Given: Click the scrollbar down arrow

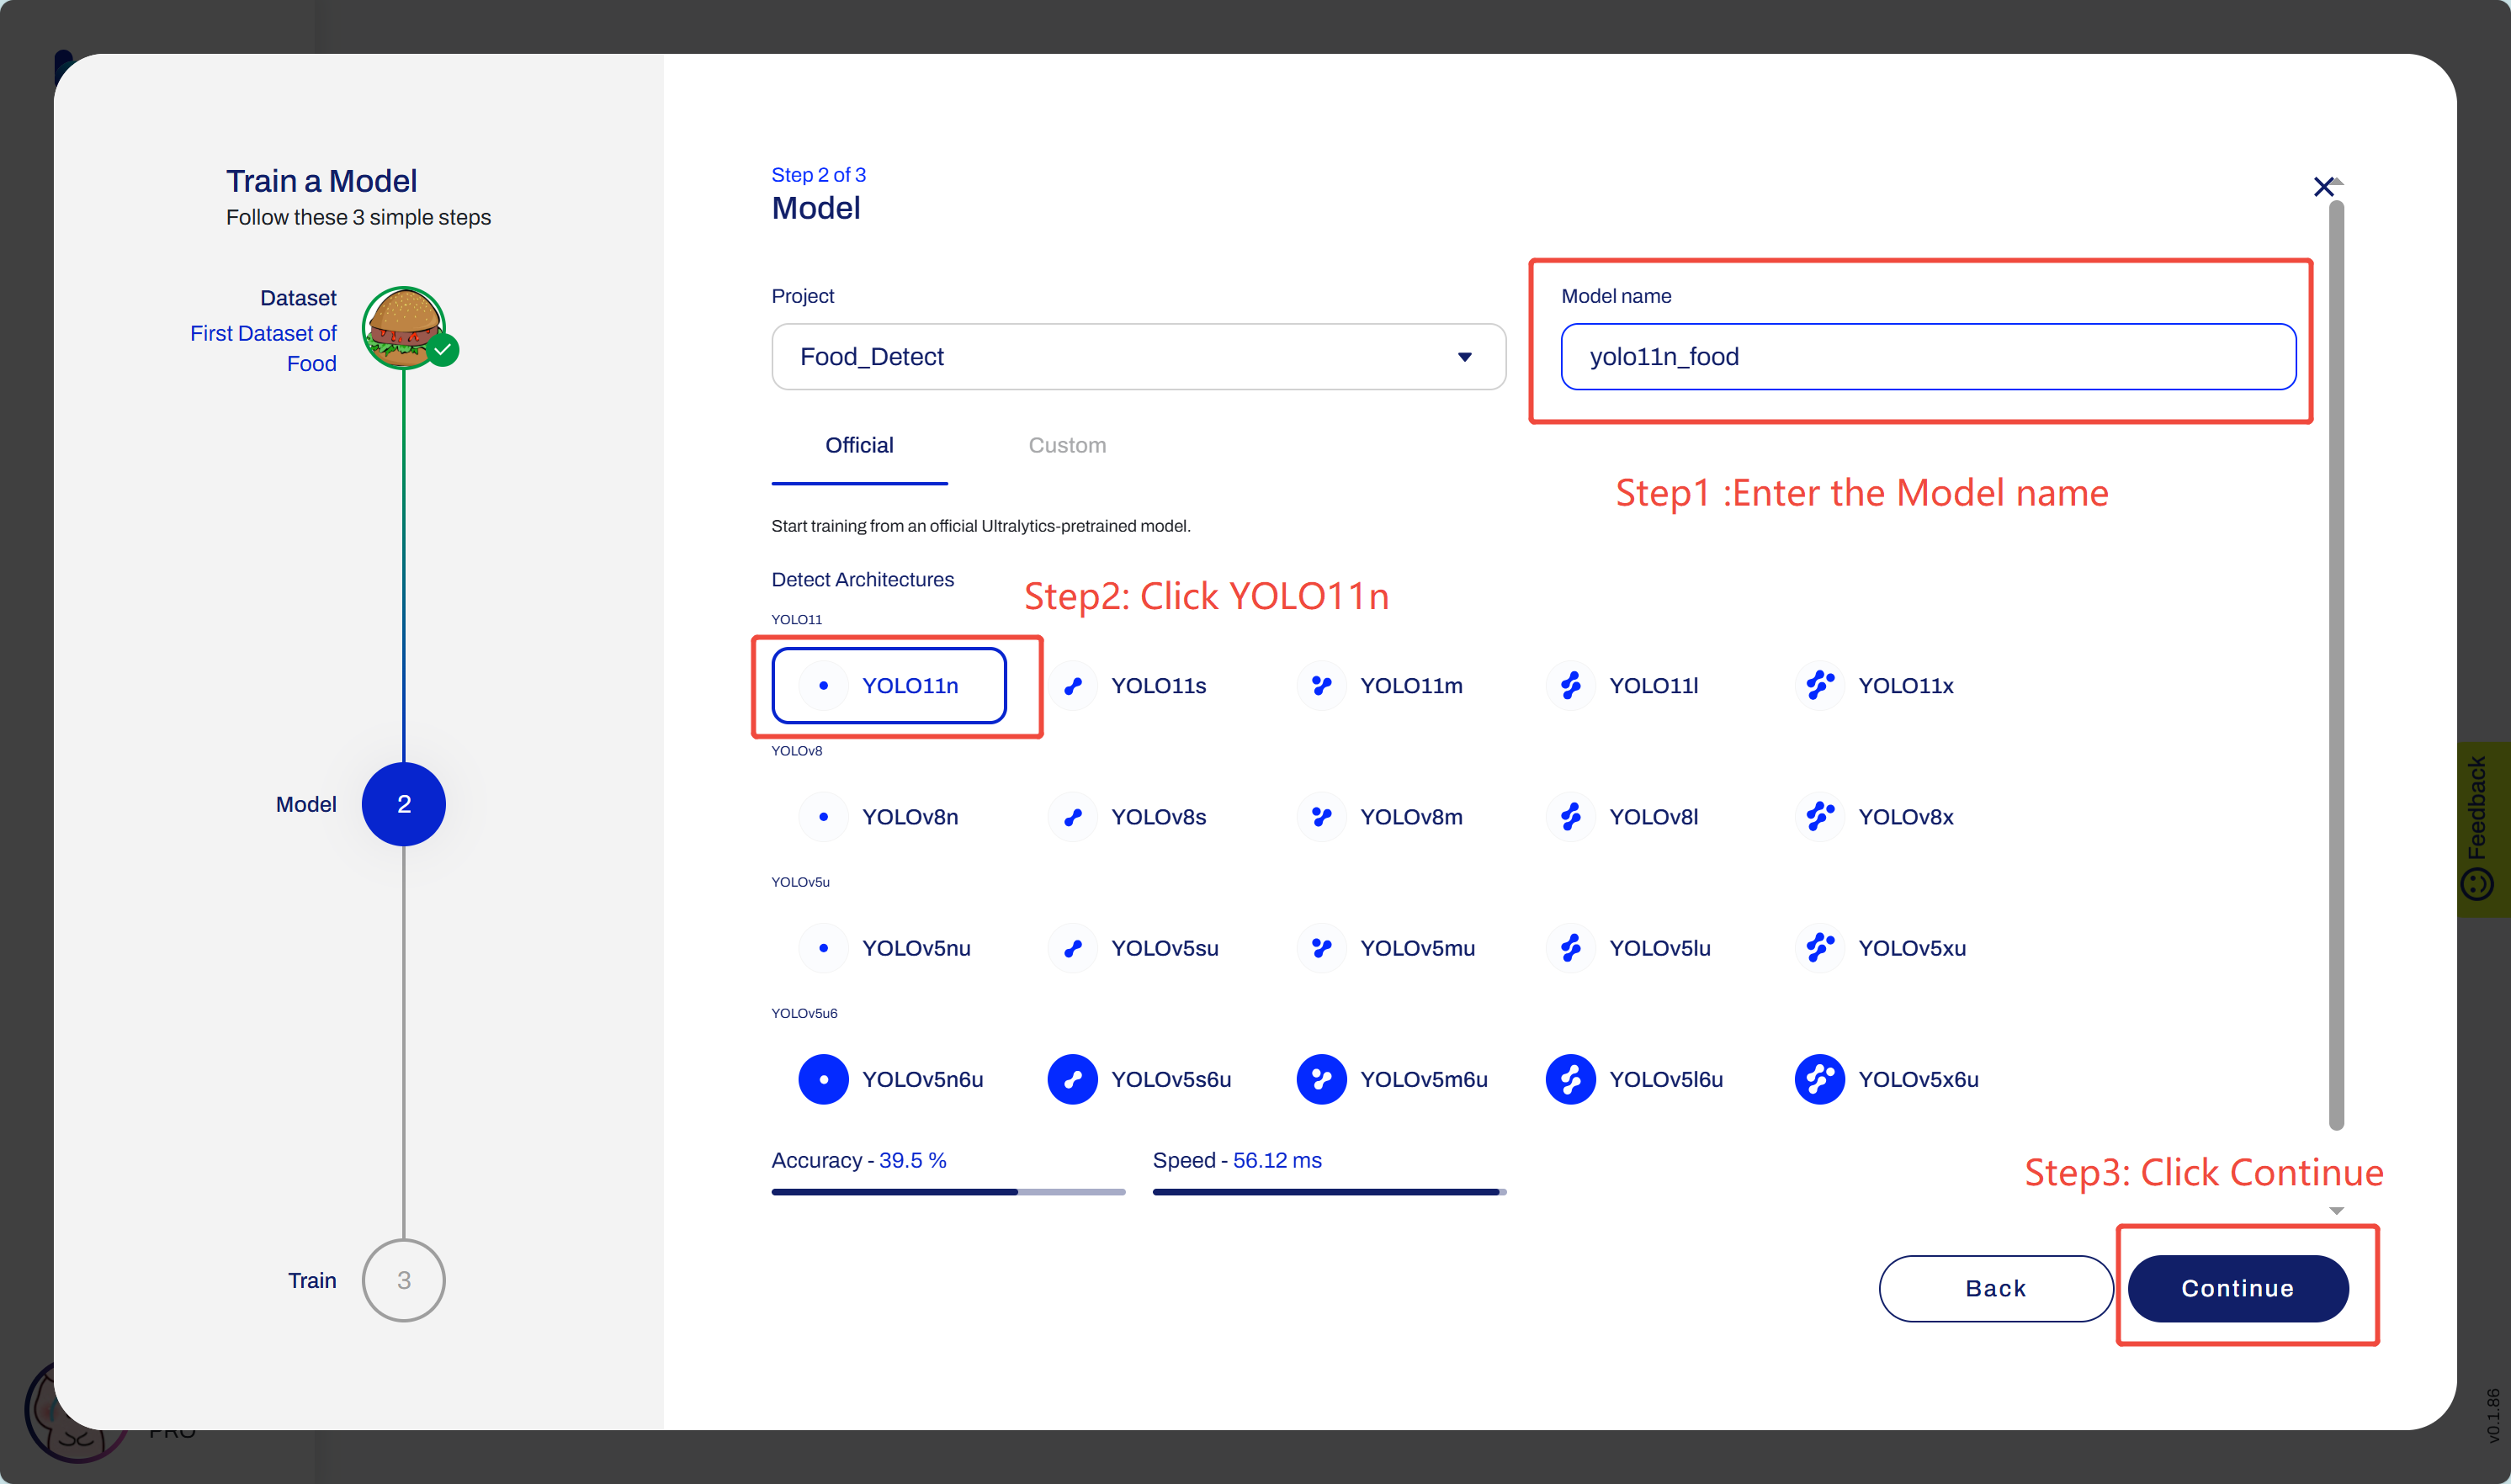Looking at the screenshot, I should 2336,1211.
